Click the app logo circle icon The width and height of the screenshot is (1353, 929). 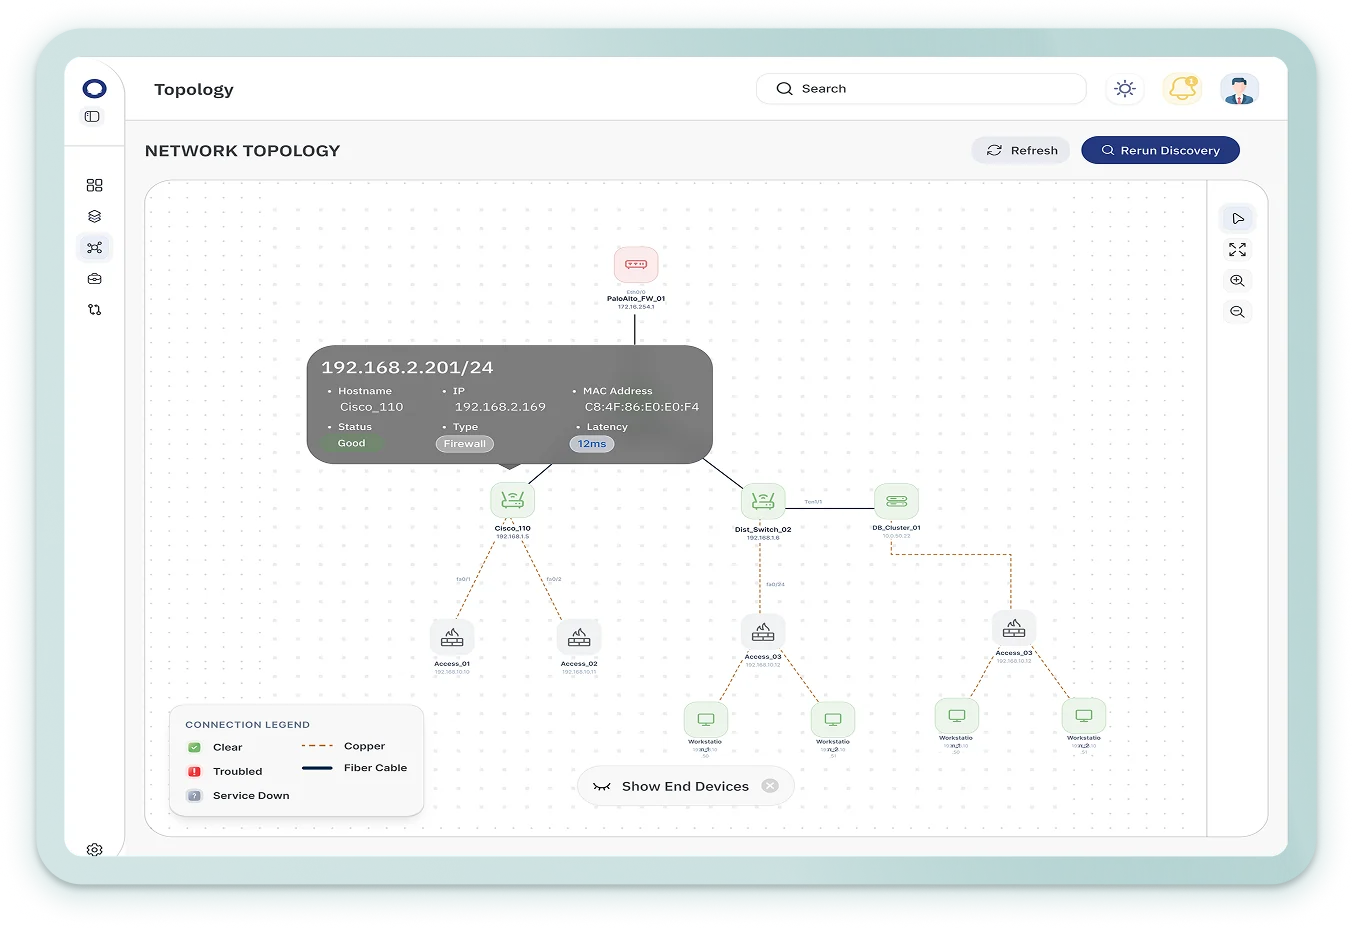pos(94,89)
